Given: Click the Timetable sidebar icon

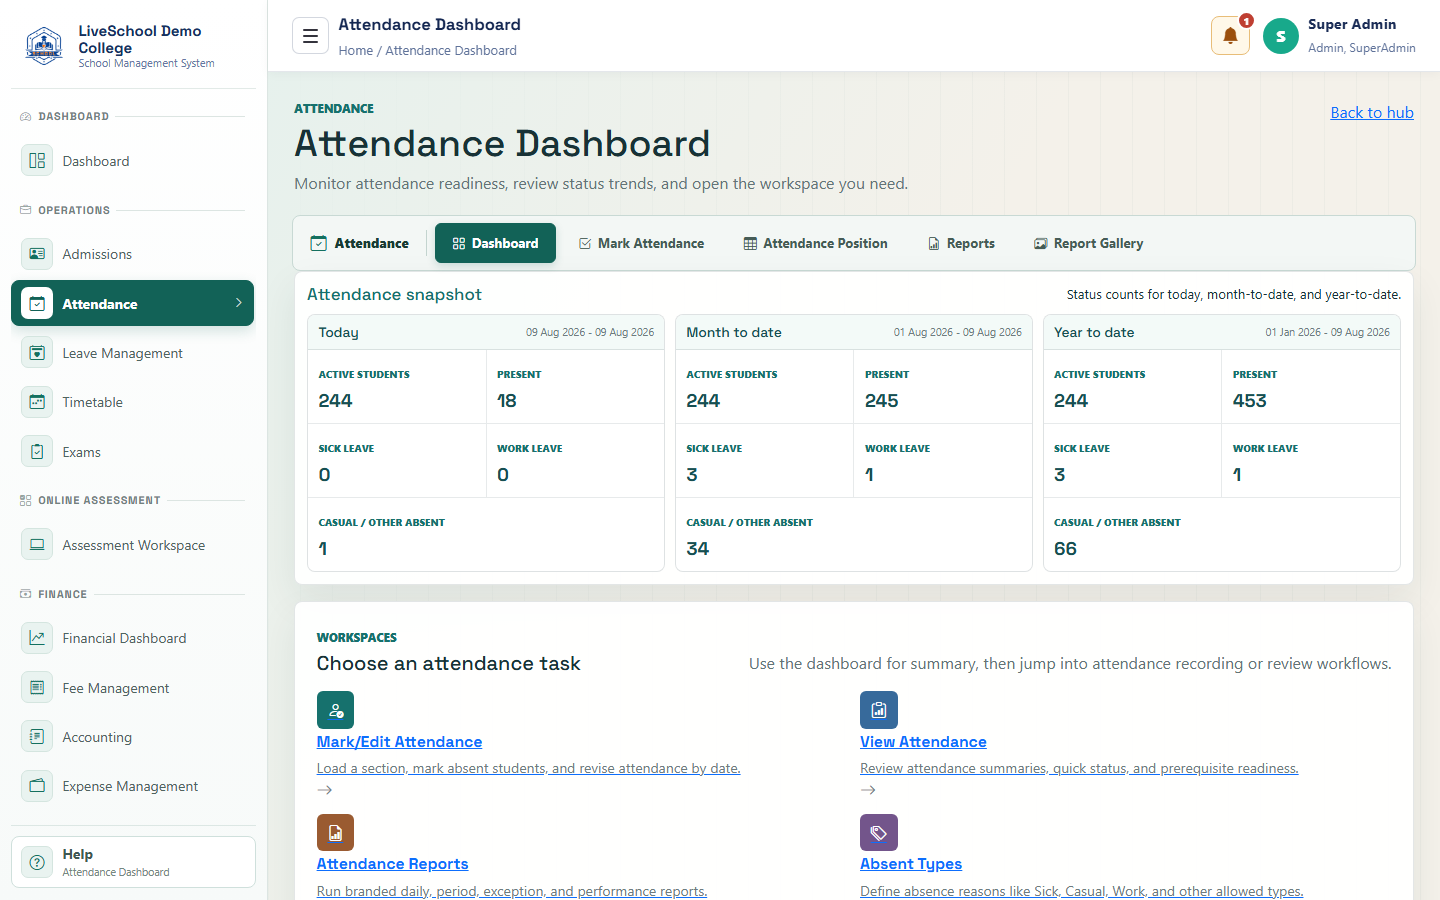Looking at the screenshot, I should pos(37,402).
